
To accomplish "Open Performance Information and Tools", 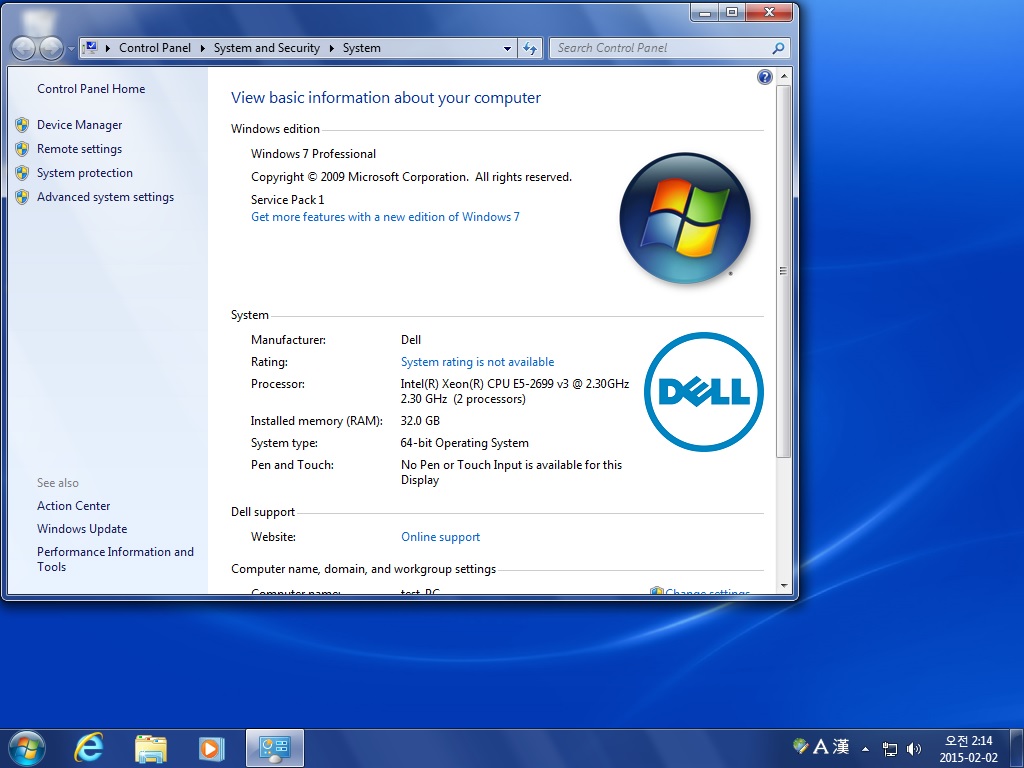I will tap(115, 559).
